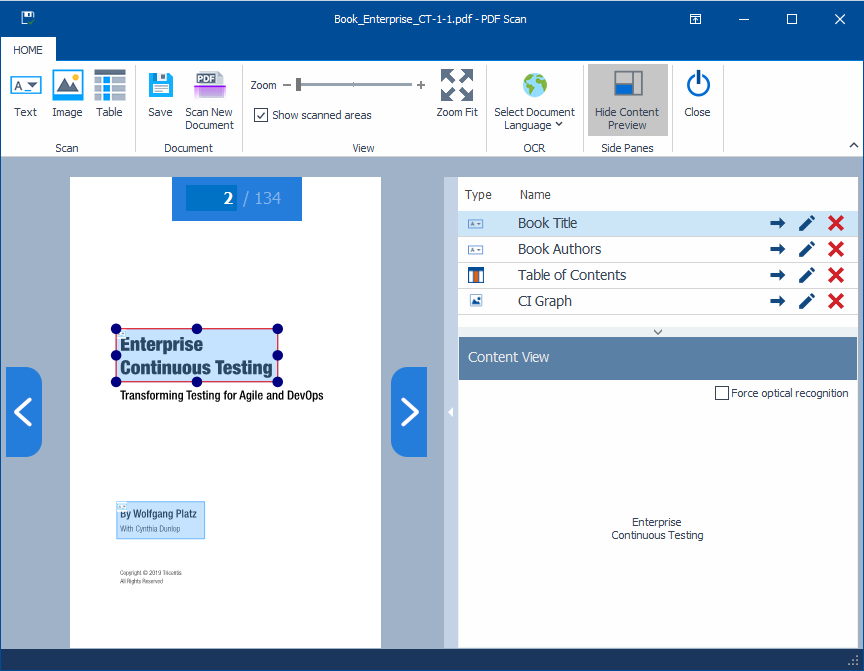The image size is (864, 671).
Task: Collapse the ribbon with the arrow
Action: (853, 146)
